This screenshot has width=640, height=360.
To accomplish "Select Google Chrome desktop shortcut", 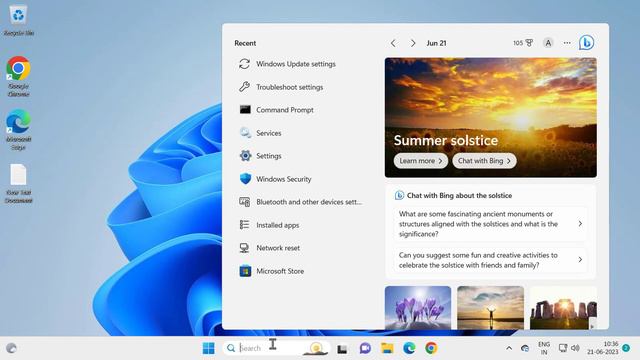I will pos(18,77).
